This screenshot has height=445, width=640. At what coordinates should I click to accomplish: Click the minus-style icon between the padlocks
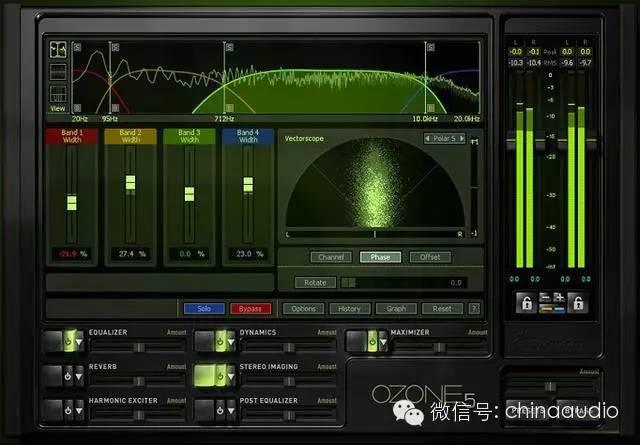[545, 297]
